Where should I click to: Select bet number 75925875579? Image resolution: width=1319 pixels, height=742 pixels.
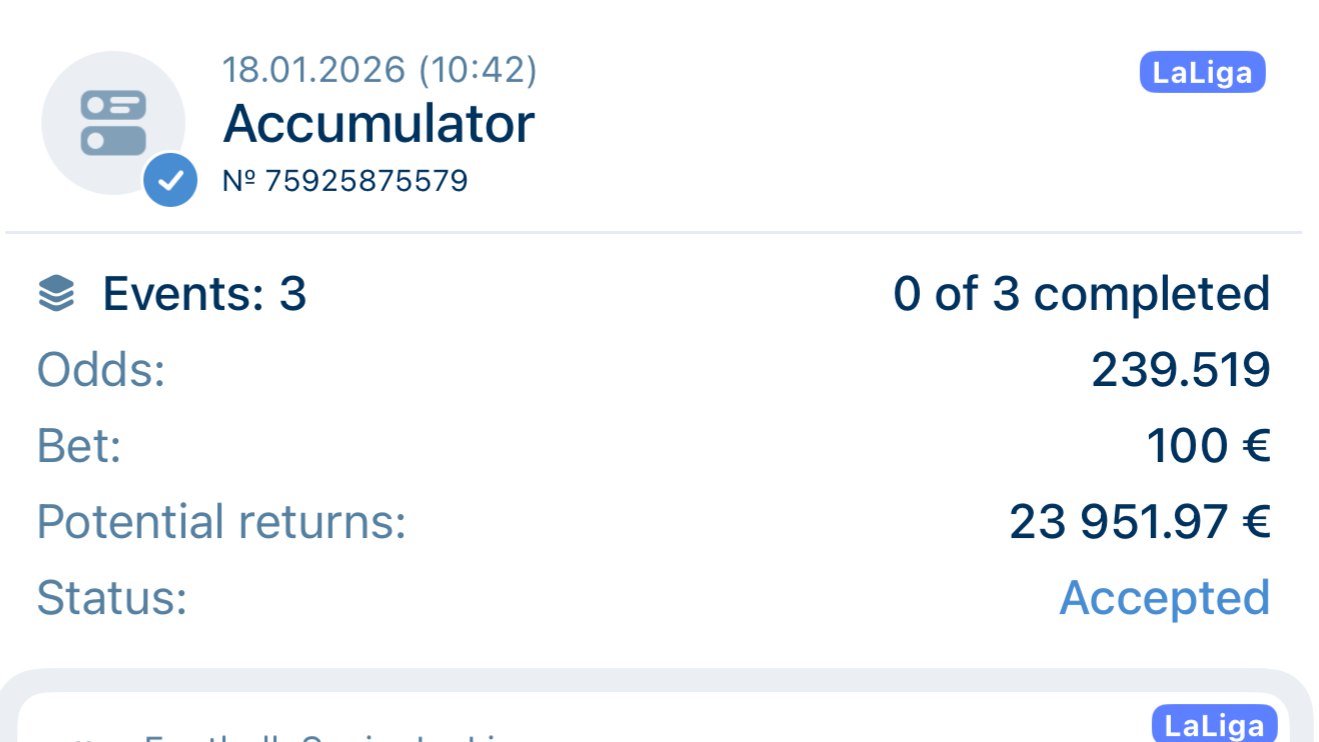pos(345,181)
